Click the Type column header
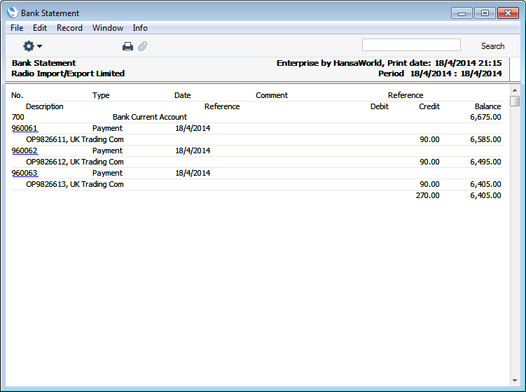The height and width of the screenshot is (392, 526). point(101,95)
